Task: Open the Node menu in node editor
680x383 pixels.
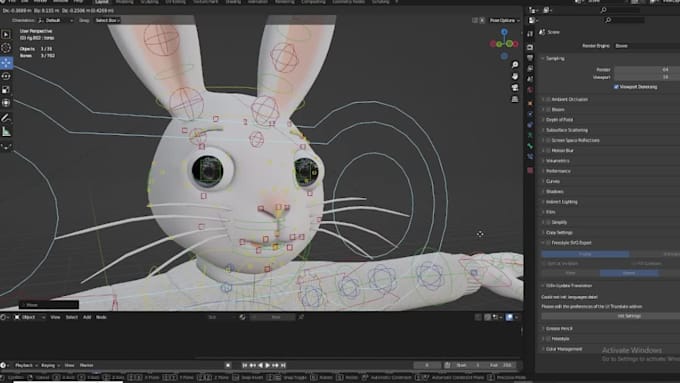Action: coord(101,318)
